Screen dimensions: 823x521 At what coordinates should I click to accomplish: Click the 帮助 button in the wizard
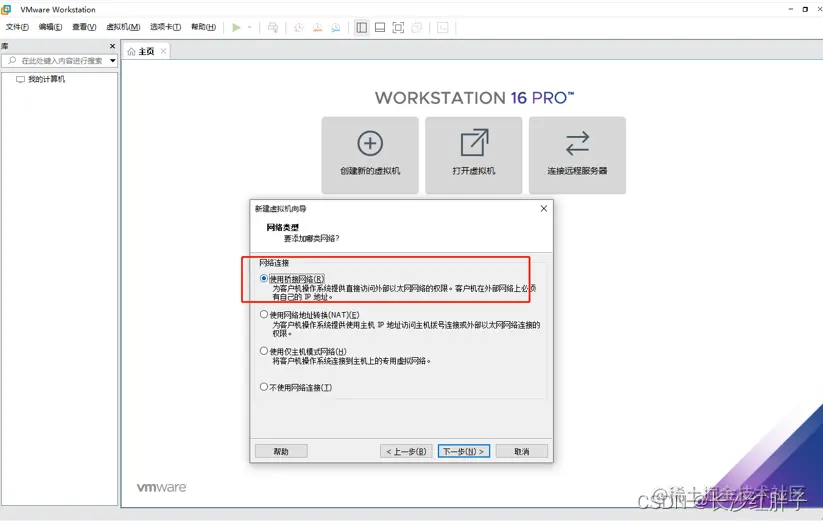coord(281,451)
